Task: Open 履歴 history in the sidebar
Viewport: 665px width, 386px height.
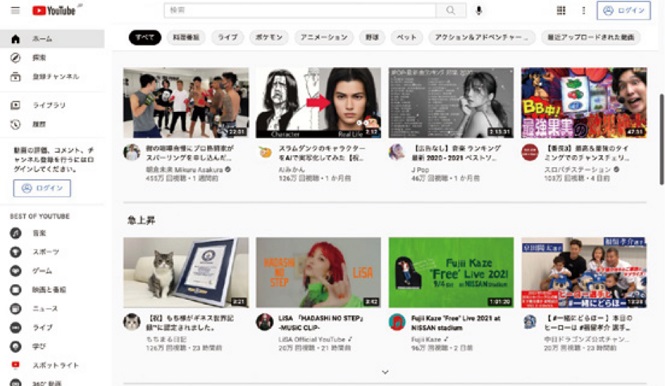Action: 52,124
